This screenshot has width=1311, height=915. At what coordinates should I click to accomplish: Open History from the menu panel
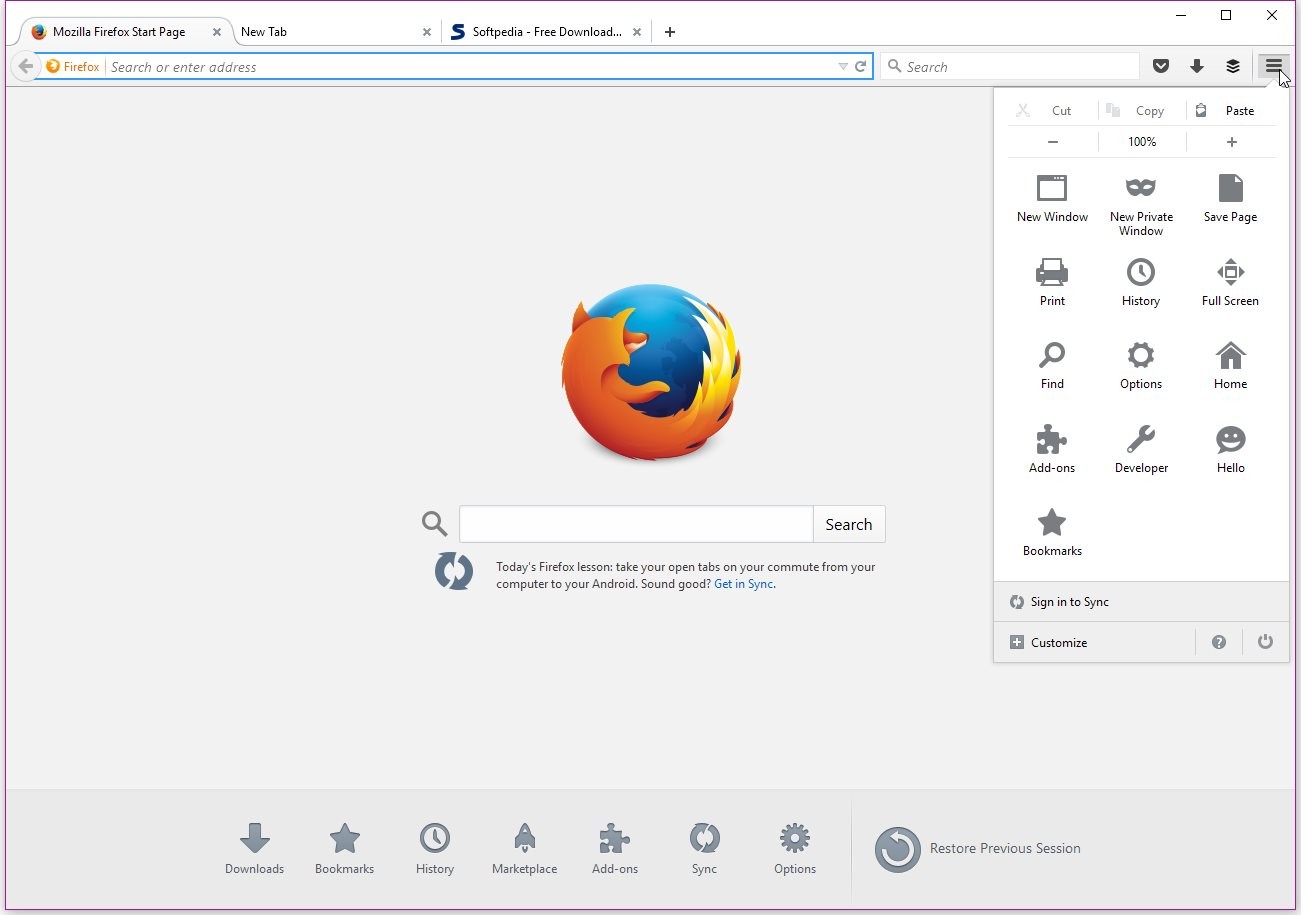click(1141, 282)
